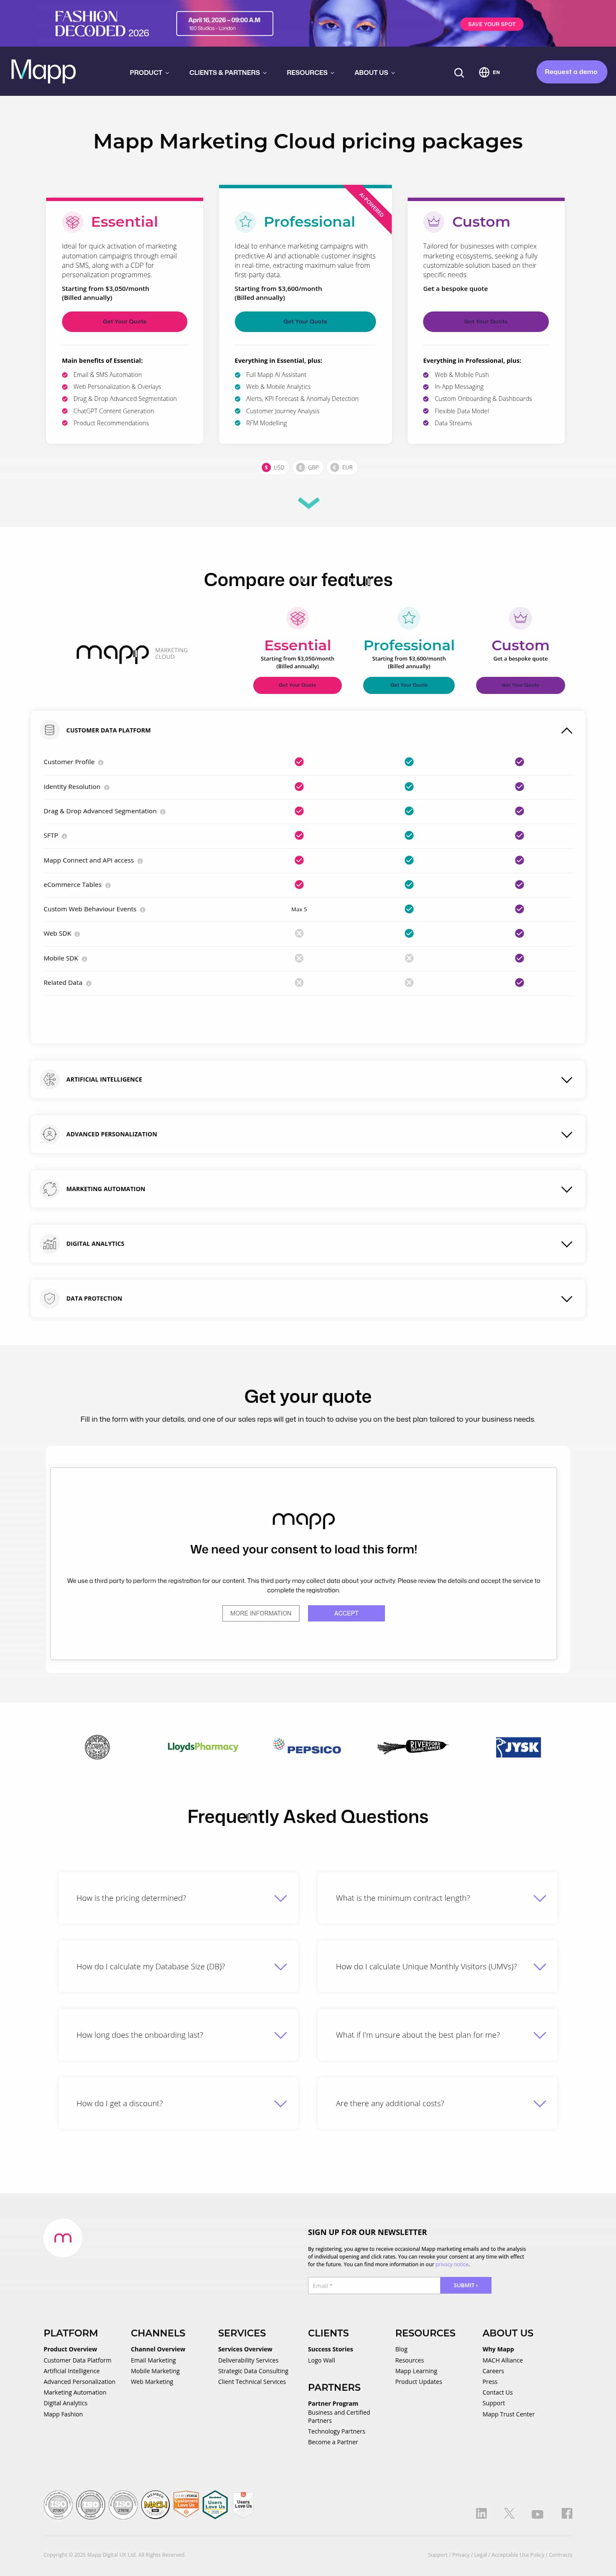The image size is (616, 2576).
Task: Click the Mapp logo in the header
Action: [43, 71]
